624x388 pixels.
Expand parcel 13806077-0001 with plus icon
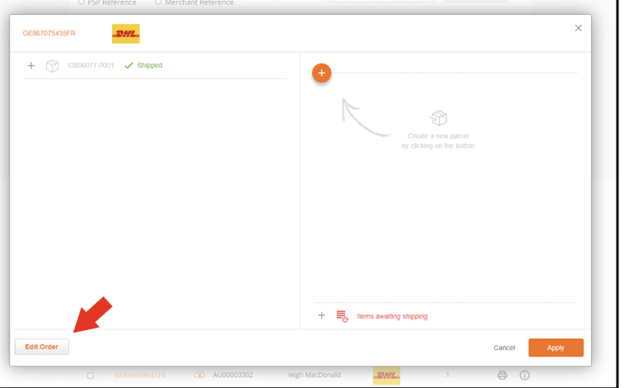31,66
